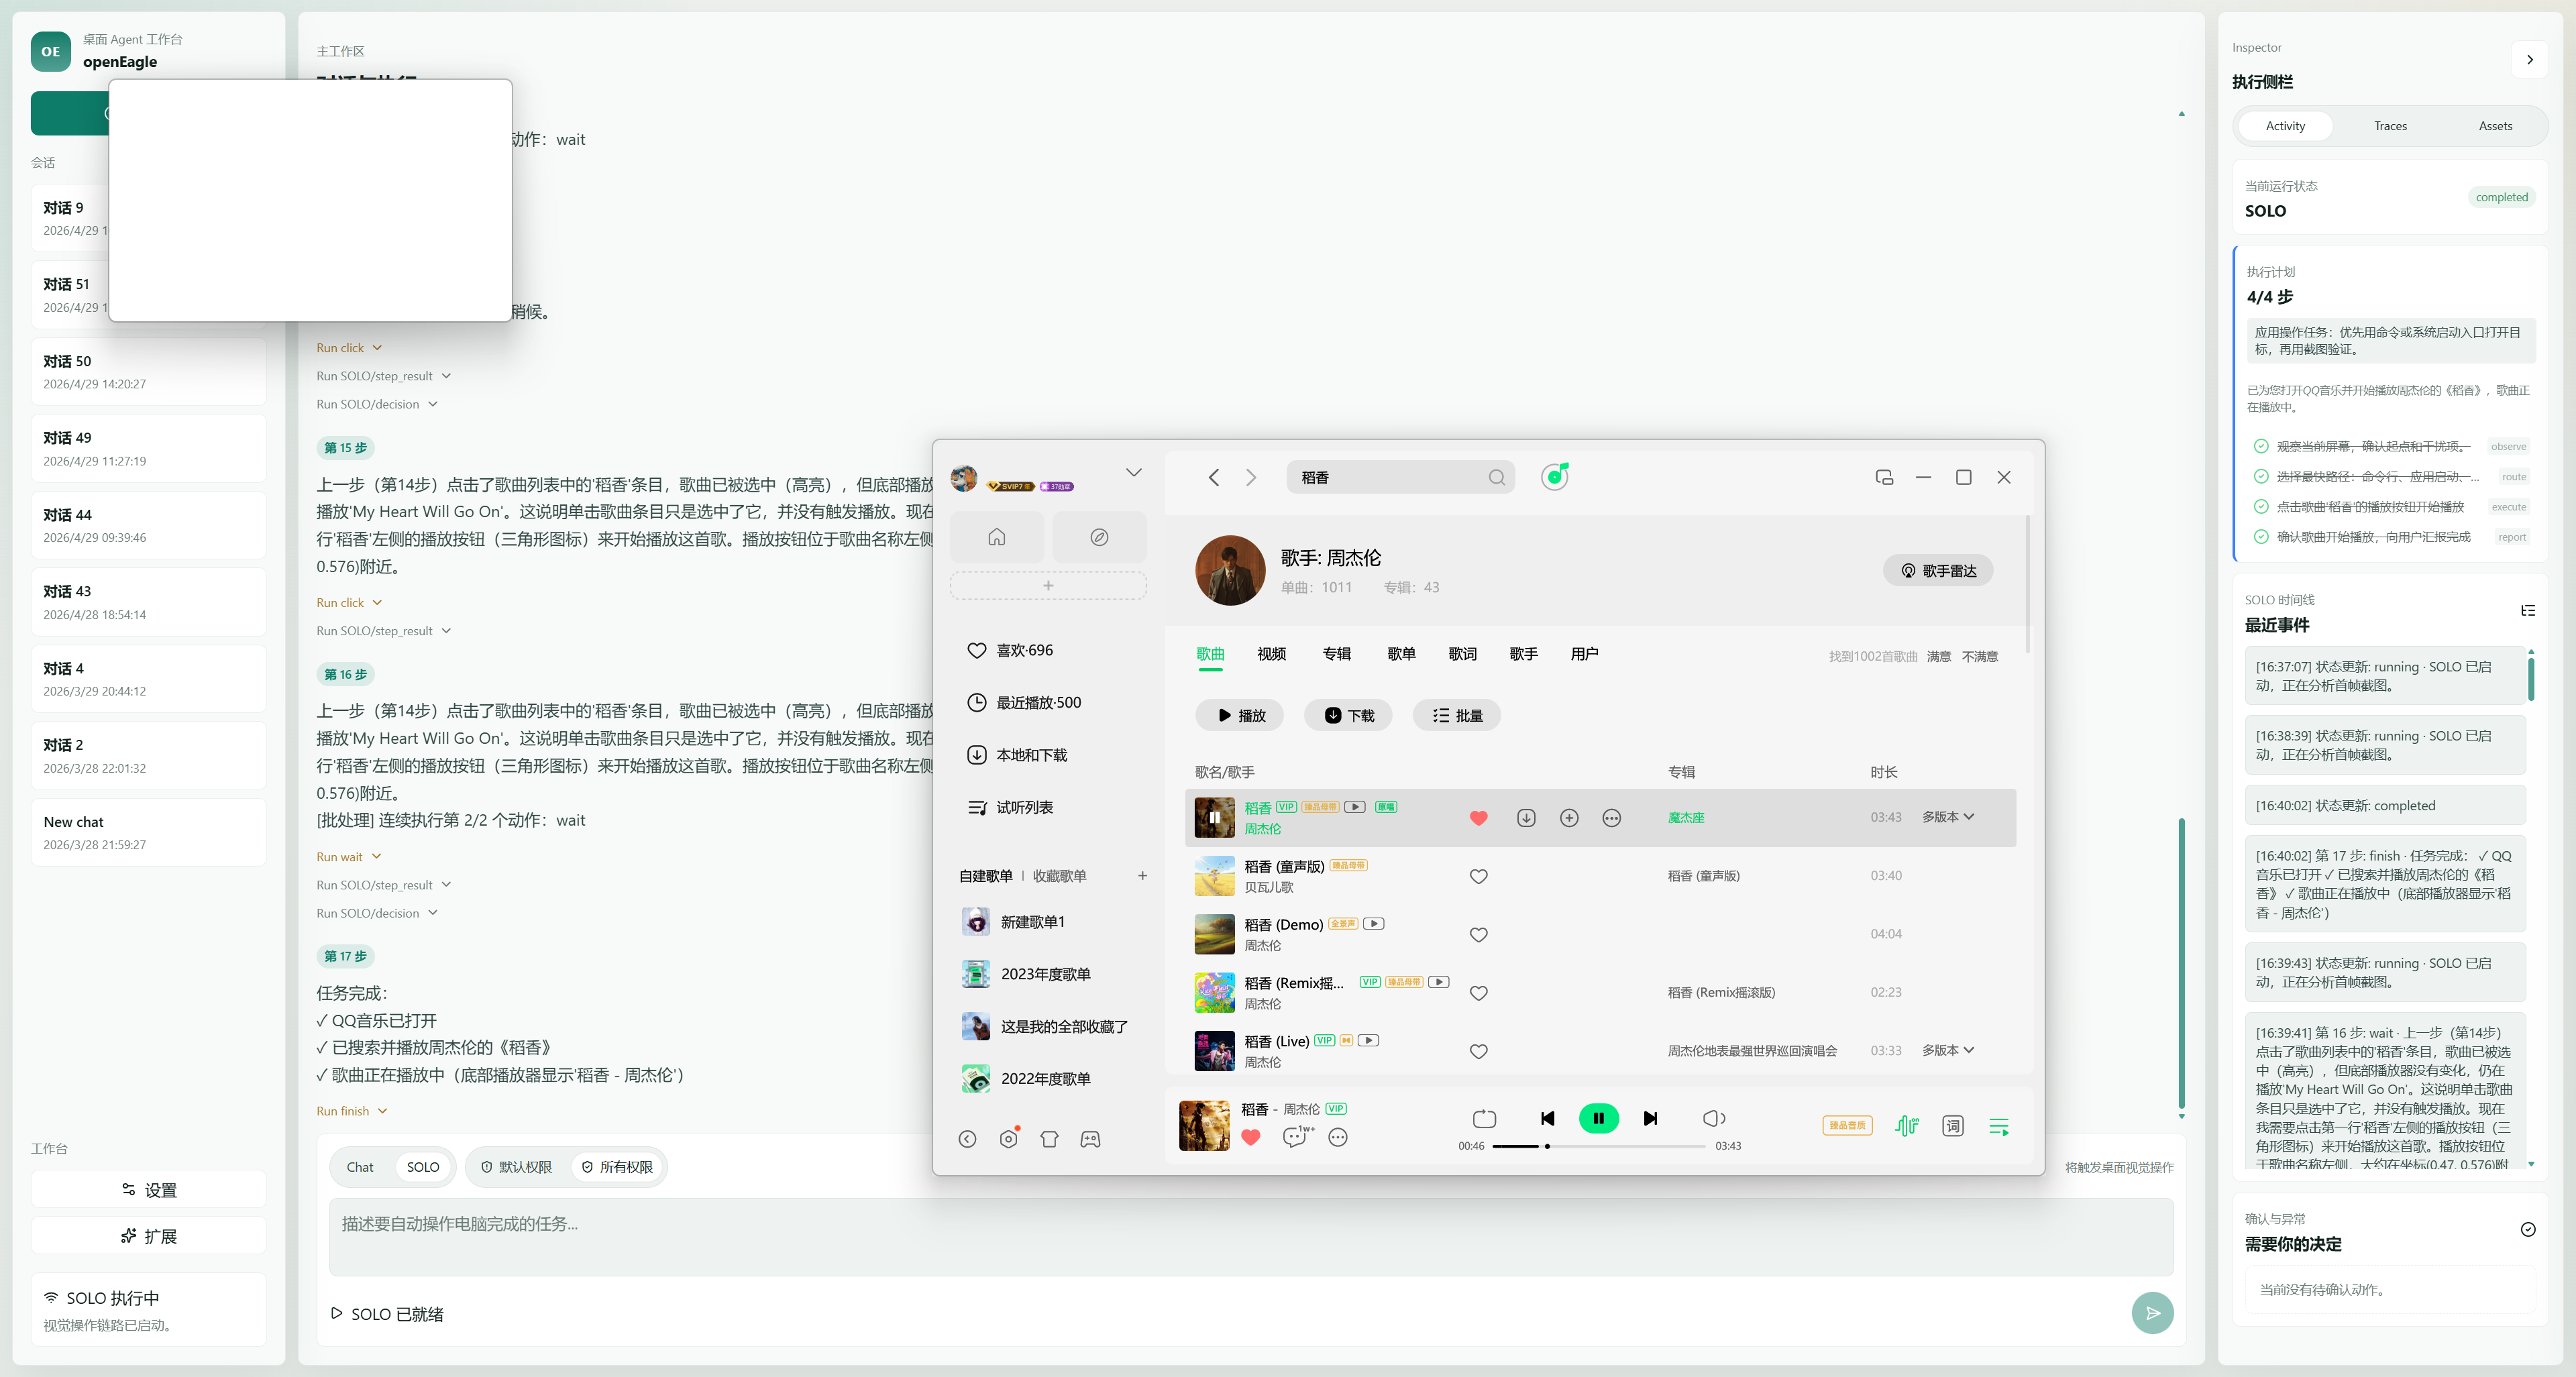The image size is (2576, 1377).
Task: Open the Traces tab in Inspector
Action: click(x=2390, y=126)
